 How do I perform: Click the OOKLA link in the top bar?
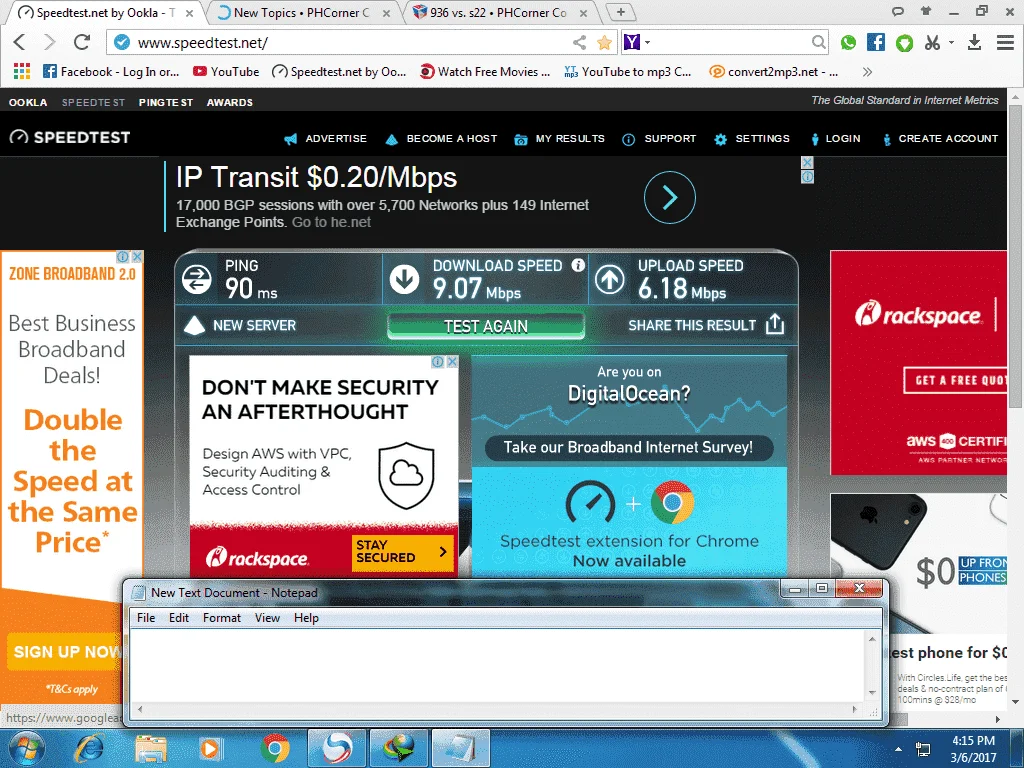pos(28,102)
